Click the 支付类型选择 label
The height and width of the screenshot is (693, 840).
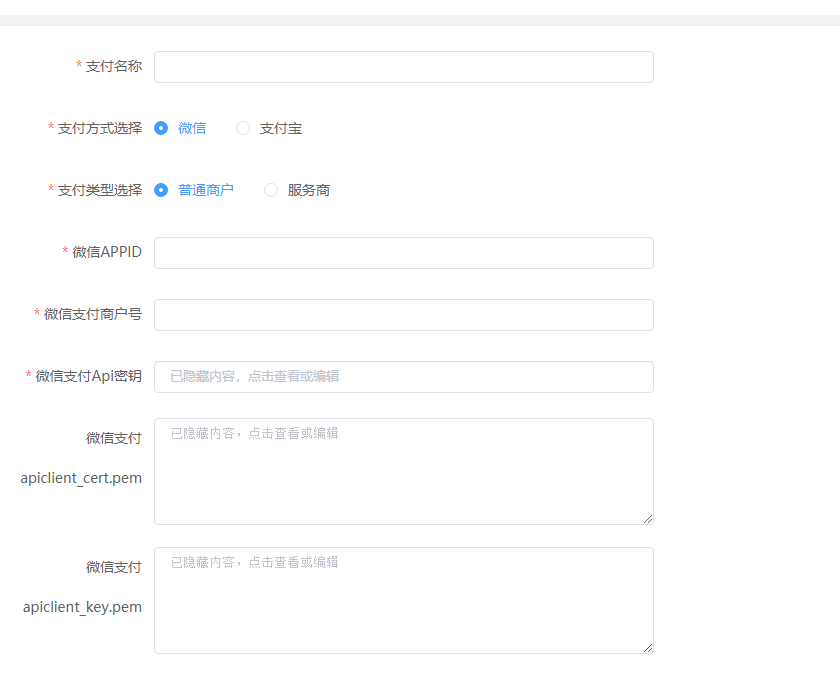click(x=100, y=190)
